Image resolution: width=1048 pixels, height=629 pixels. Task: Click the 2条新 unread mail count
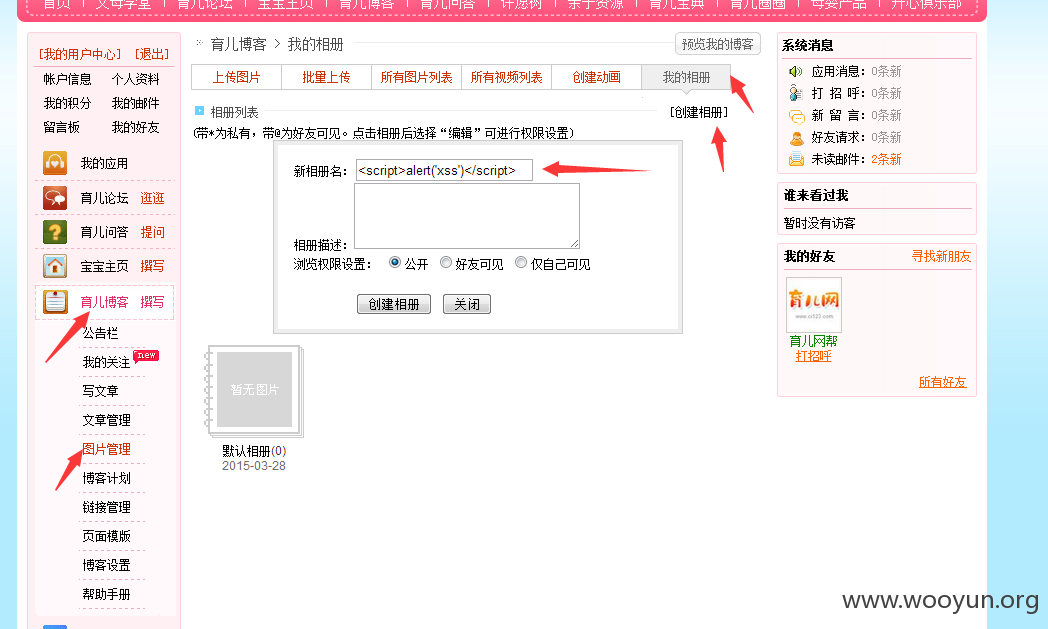[x=886, y=159]
